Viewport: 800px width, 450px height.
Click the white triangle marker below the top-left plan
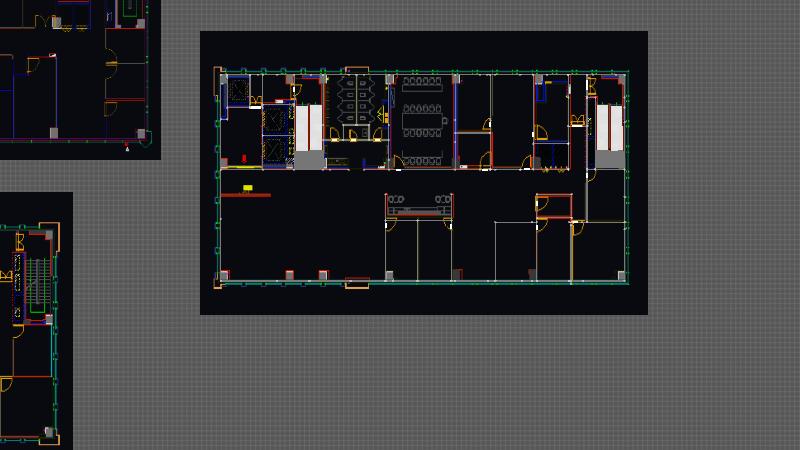pyautogui.click(x=127, y=149)
